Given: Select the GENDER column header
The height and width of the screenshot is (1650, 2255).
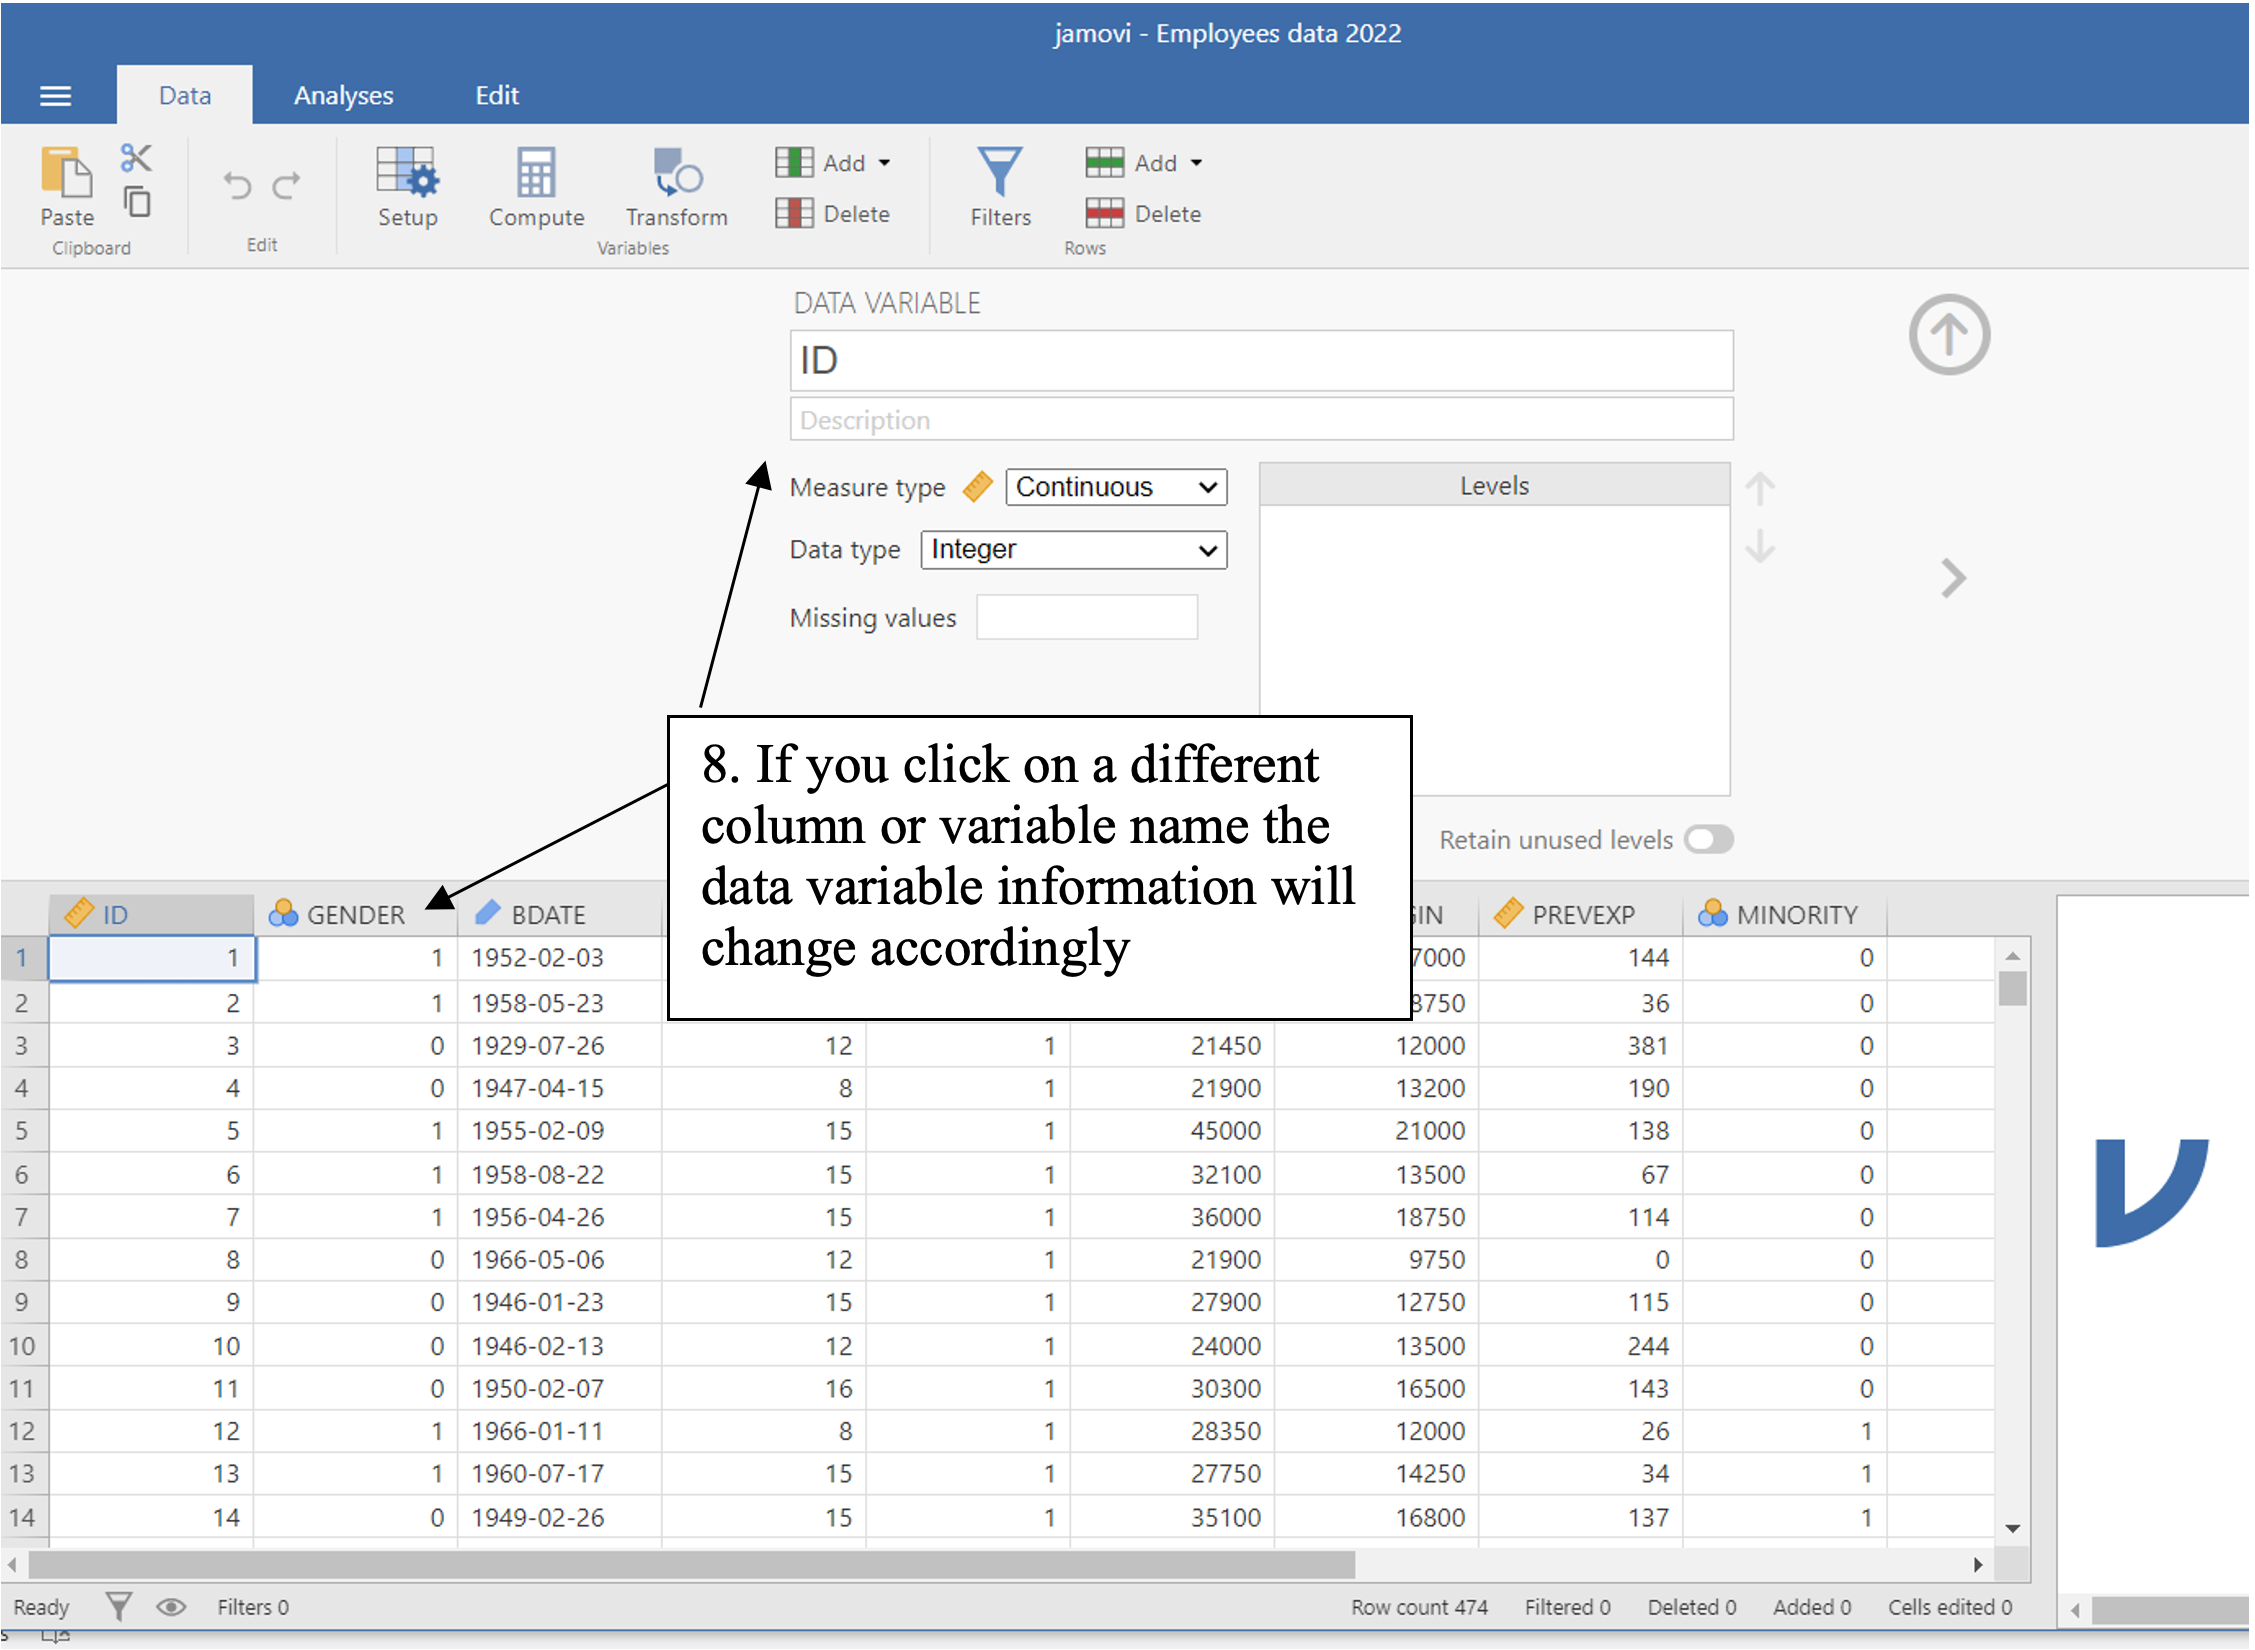Looking at the screenshot, I should pos(356,914).
